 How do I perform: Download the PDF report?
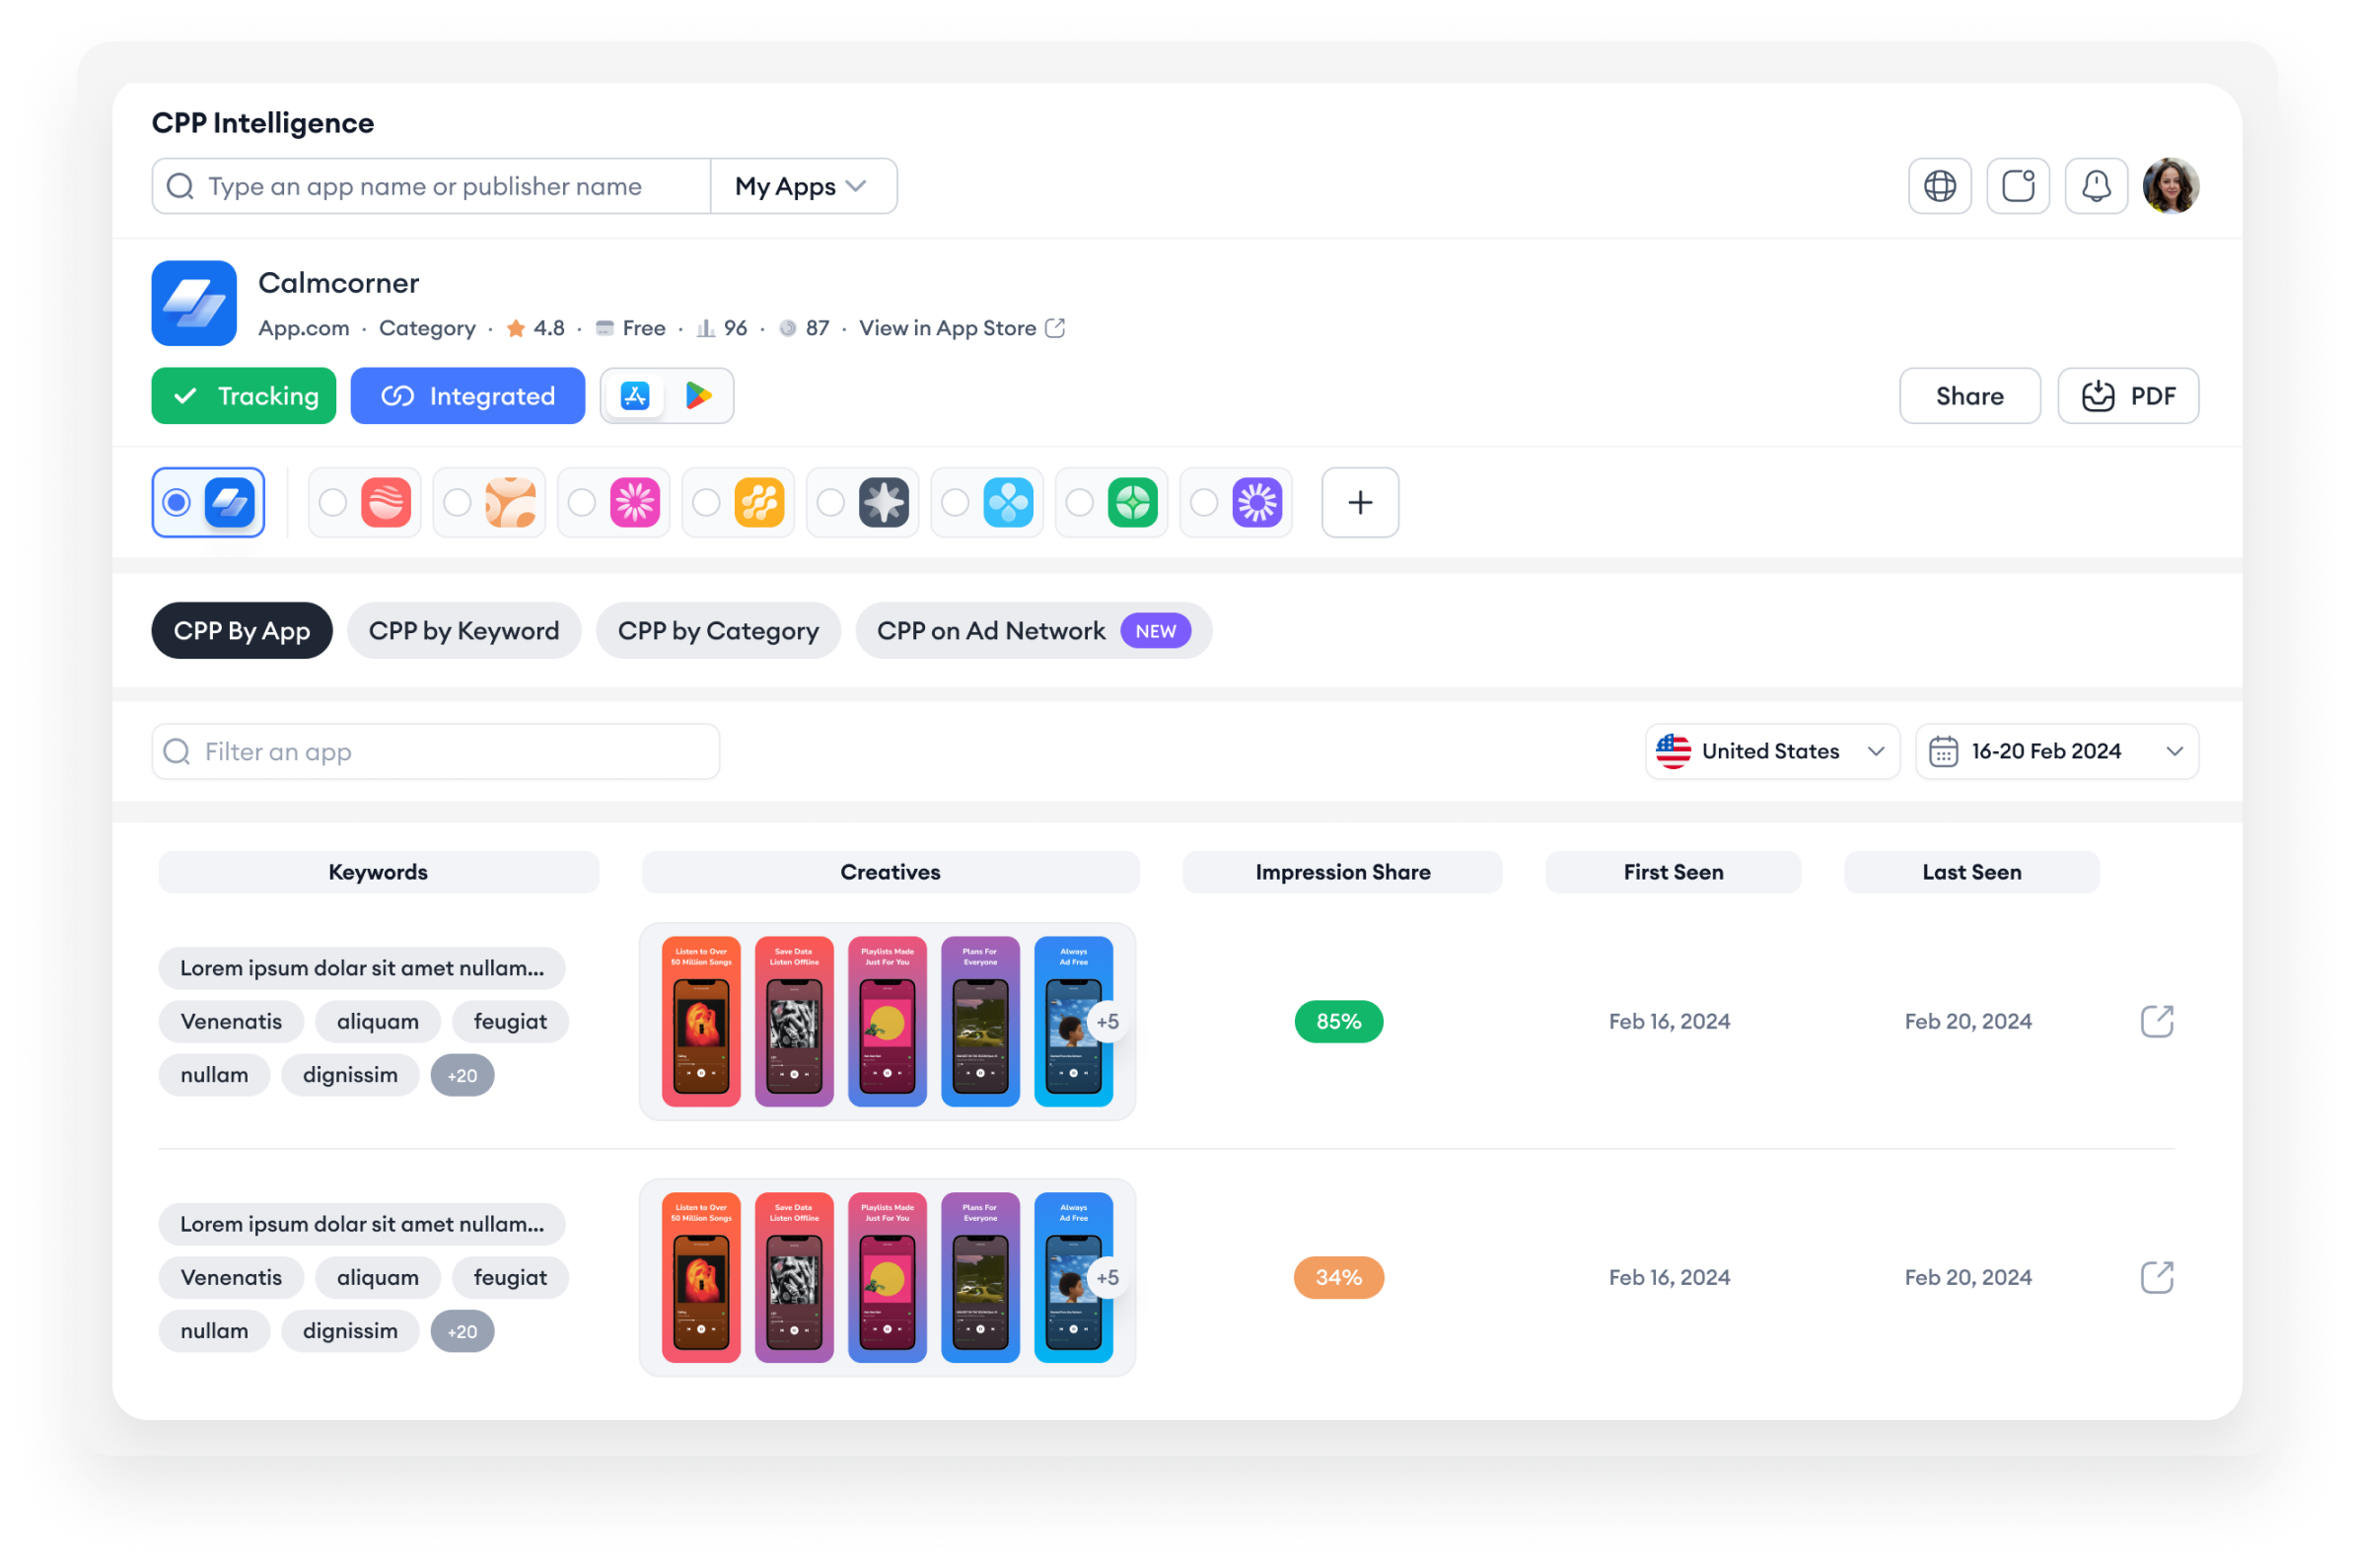click(x=2127, y=396)
